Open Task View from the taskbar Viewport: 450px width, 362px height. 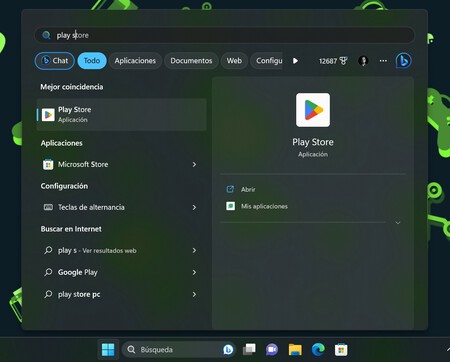(x=249, y=350)
